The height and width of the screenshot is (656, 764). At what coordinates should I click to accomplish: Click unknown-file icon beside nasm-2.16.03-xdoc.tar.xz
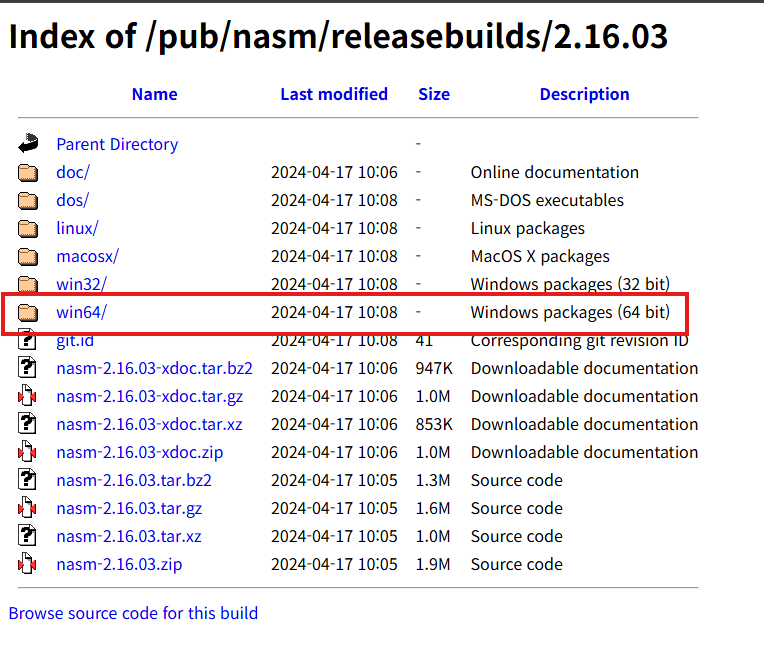(x=27, y=424)
